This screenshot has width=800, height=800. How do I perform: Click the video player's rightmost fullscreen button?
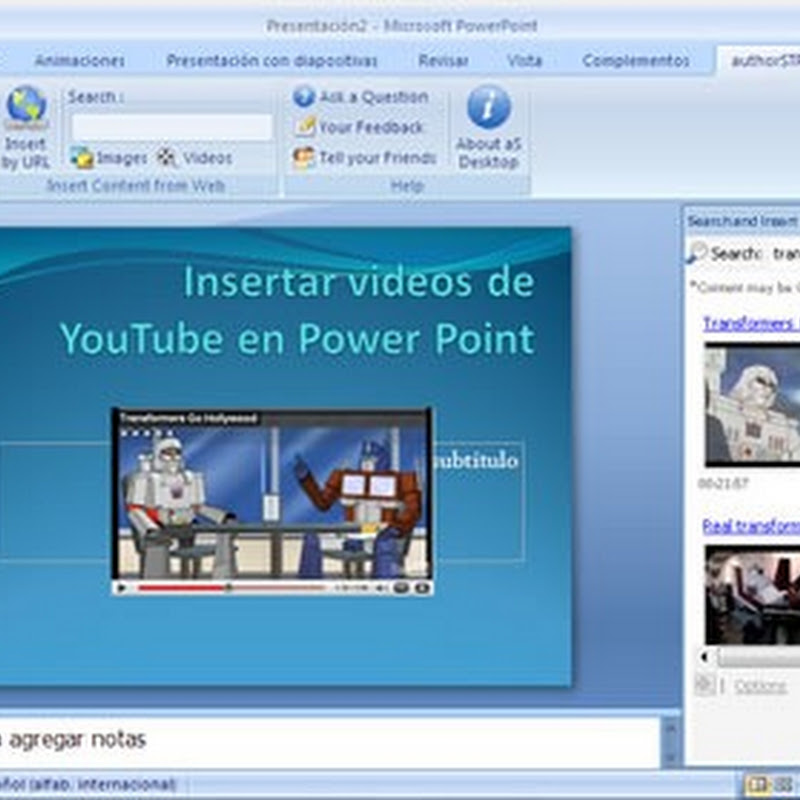coord(421,588)
